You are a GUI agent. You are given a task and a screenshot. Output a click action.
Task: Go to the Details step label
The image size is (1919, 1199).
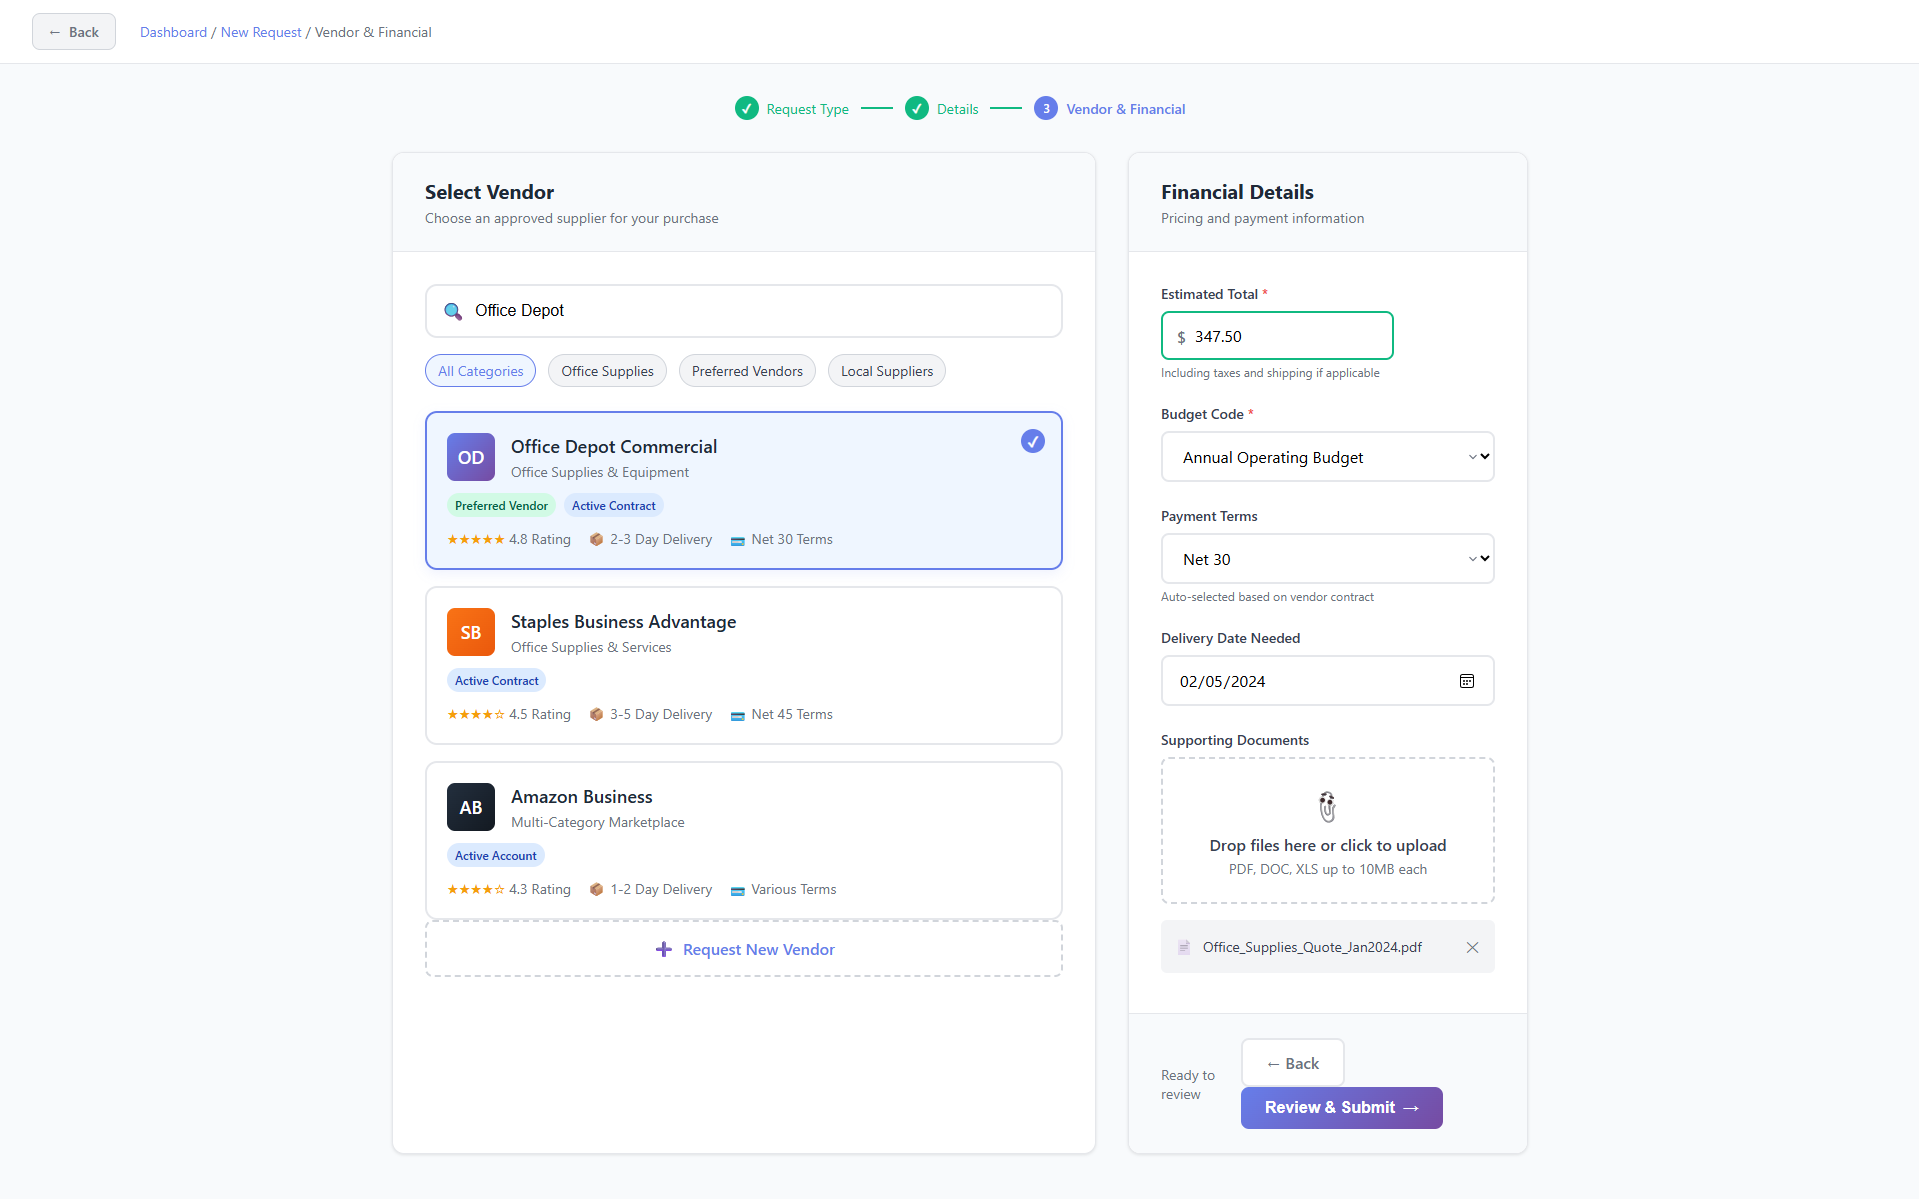coord(957,109)
